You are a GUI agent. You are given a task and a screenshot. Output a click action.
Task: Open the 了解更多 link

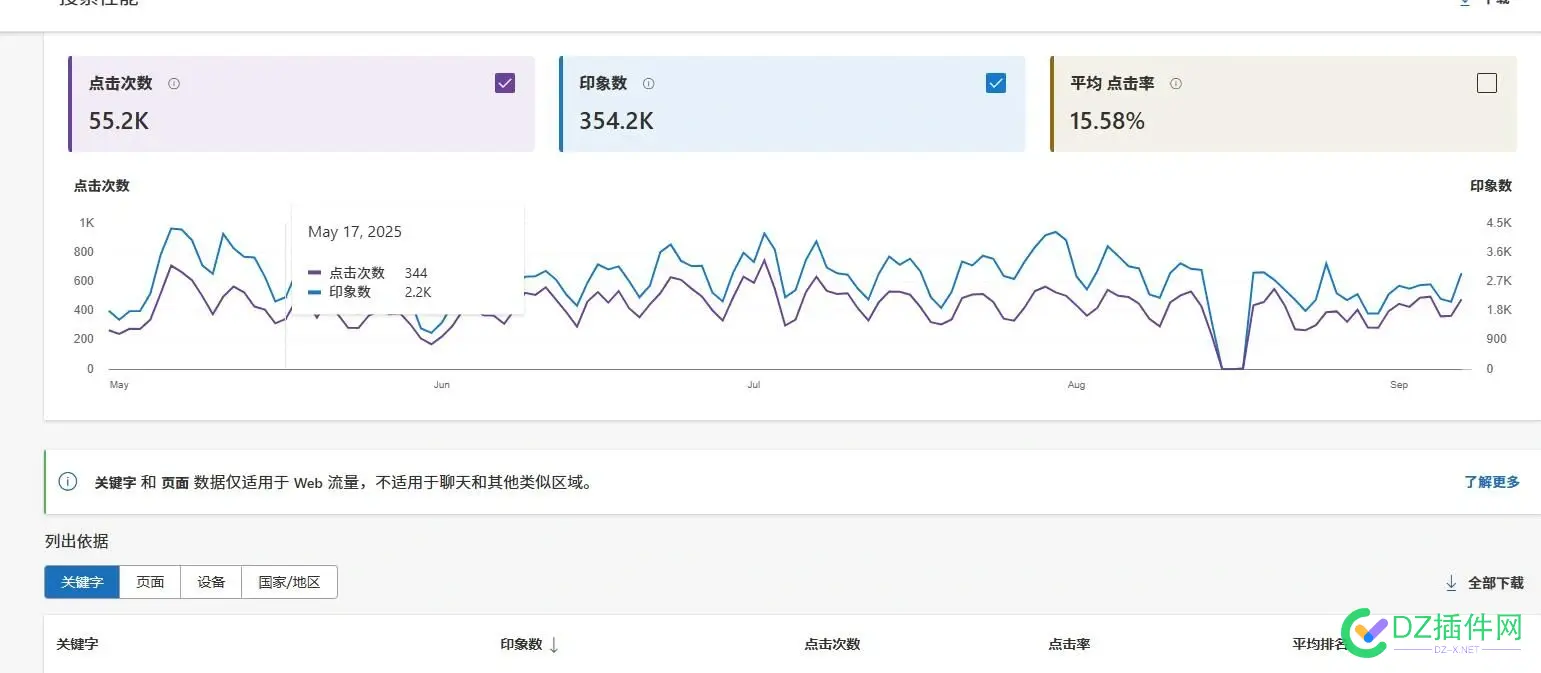(1492, 482)
